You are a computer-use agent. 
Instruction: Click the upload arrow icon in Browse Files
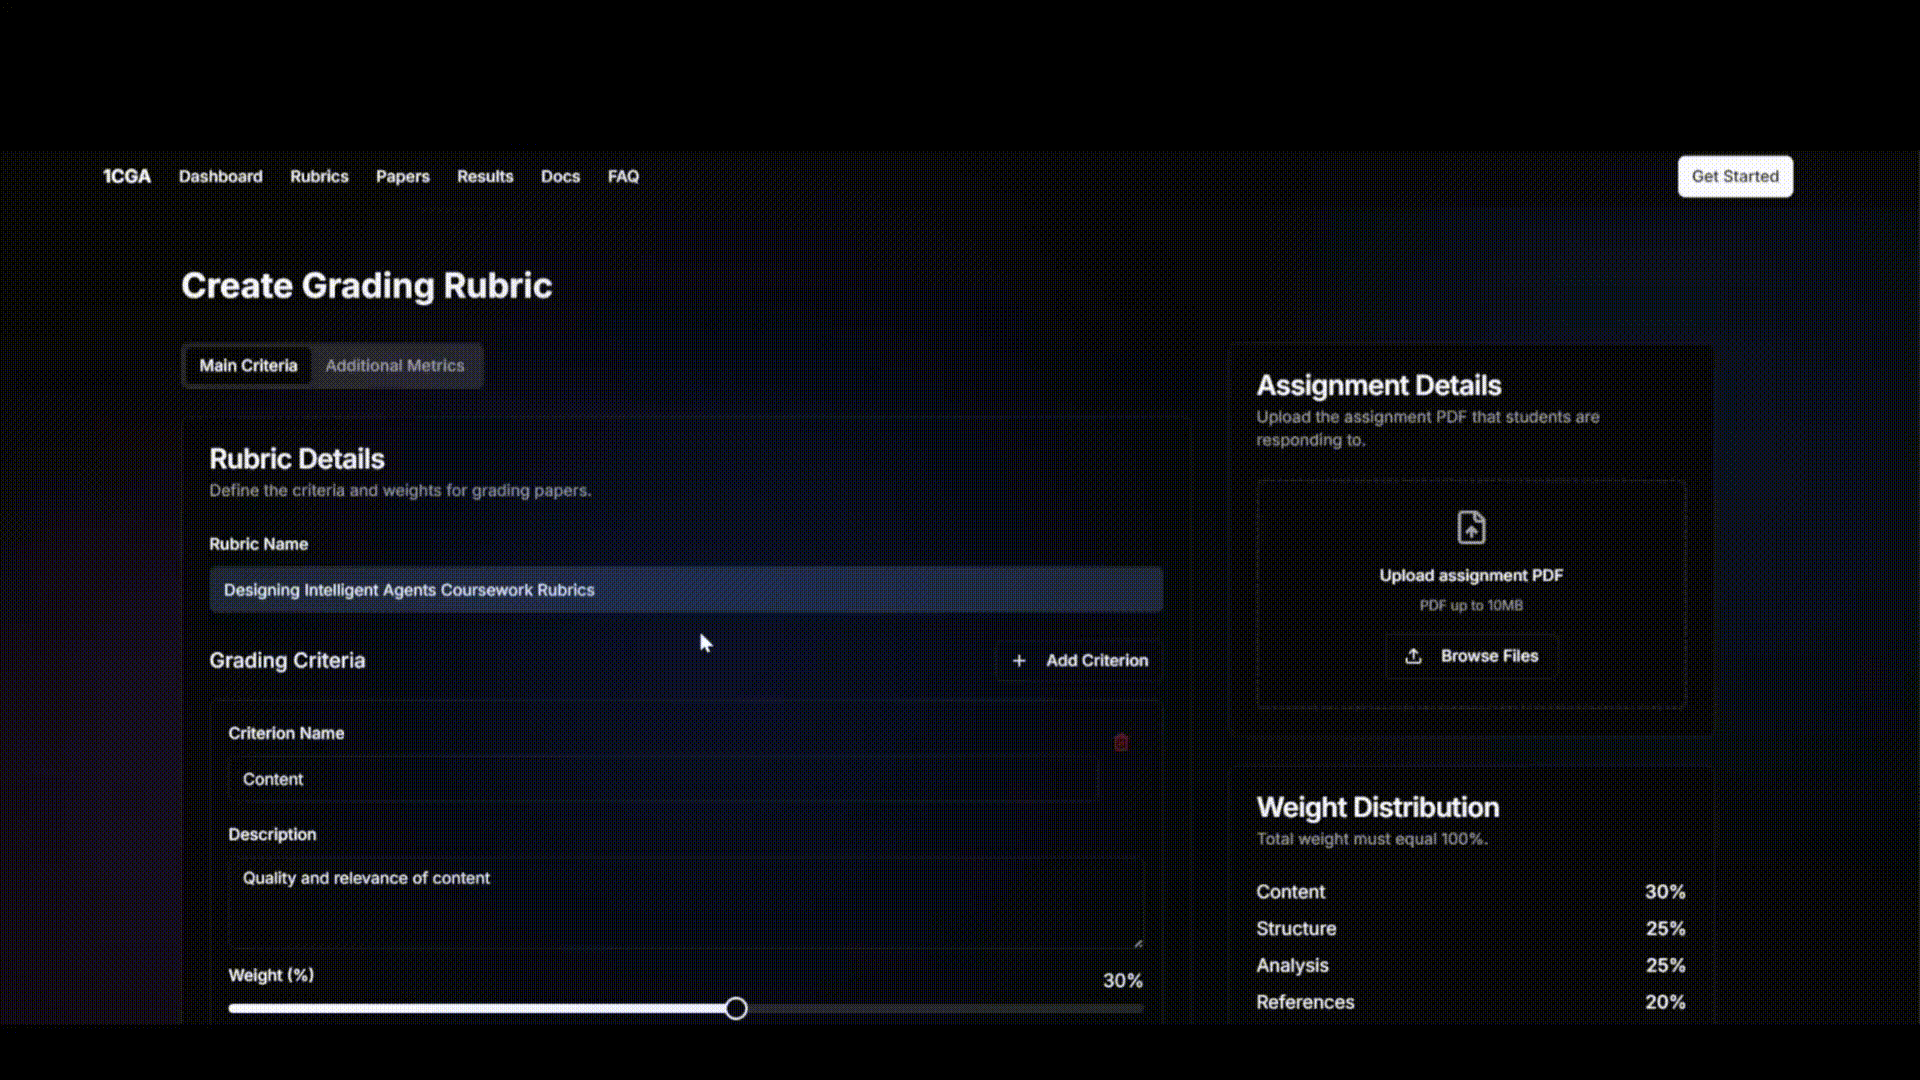(x=1413, y=656)
